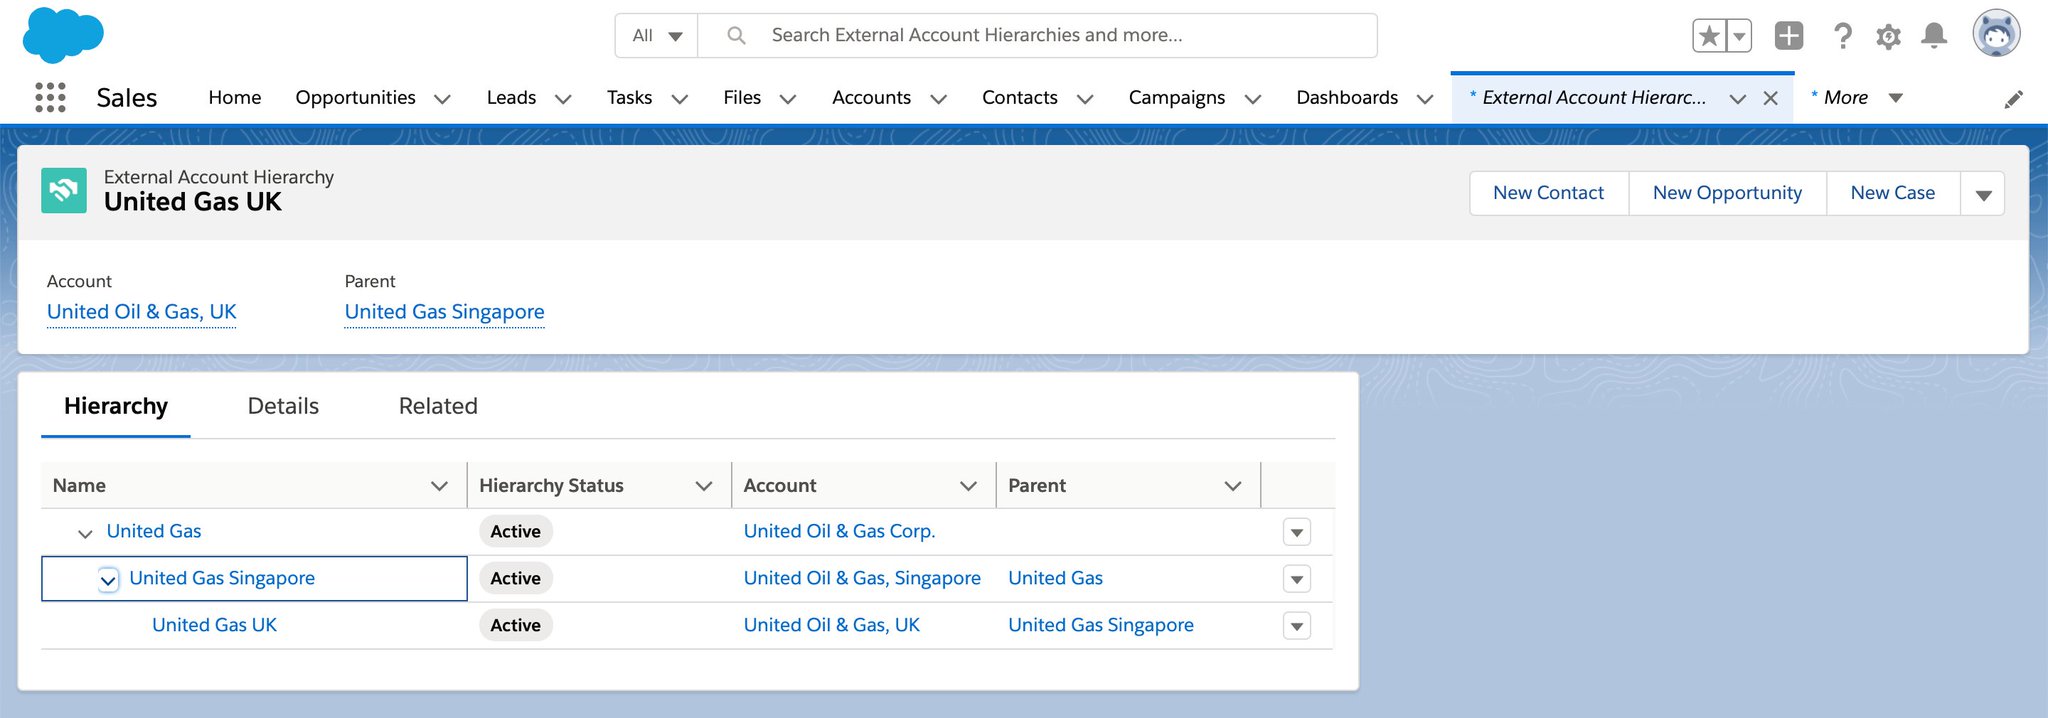Select the Hierarchy tab
The image size is (2048, 718).
(x=116, y=406)
